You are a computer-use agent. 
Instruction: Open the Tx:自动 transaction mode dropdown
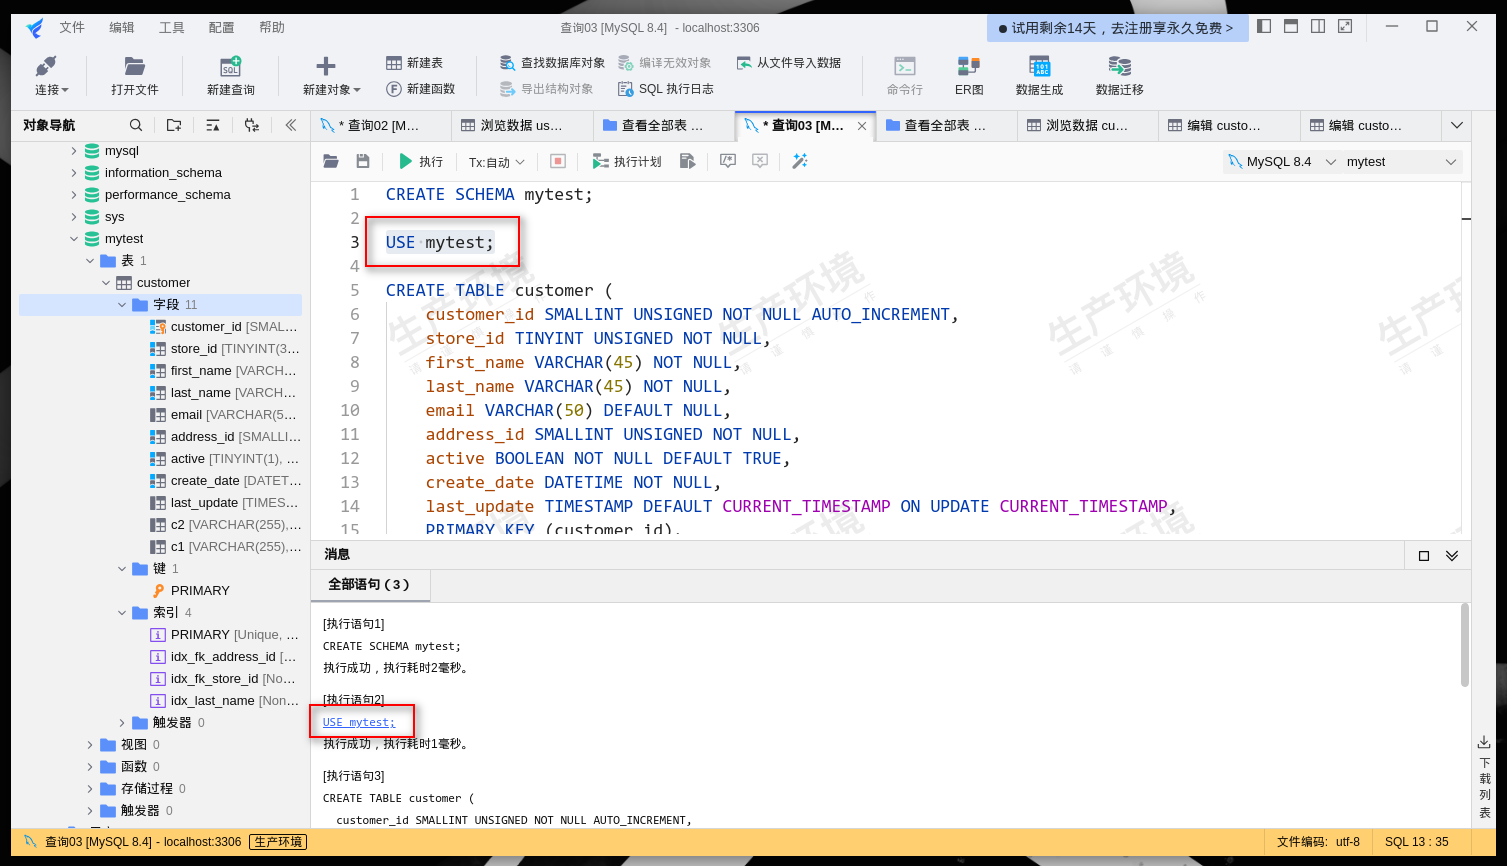tap(494, 161)
